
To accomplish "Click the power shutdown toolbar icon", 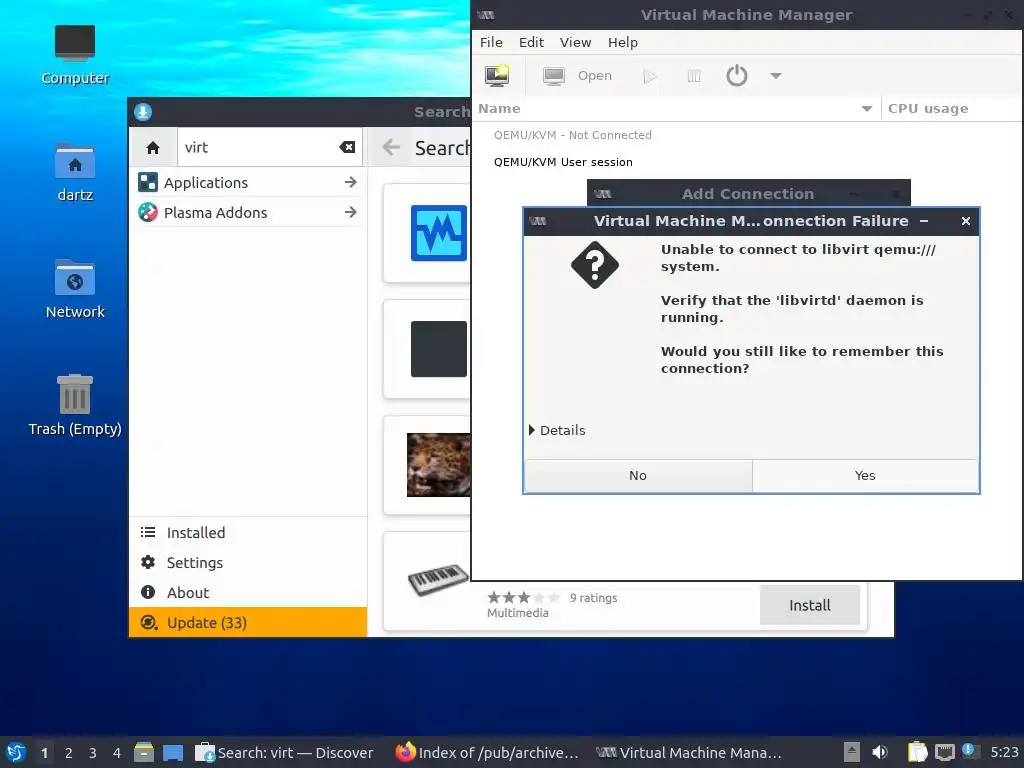I will (x=737, y=76).
